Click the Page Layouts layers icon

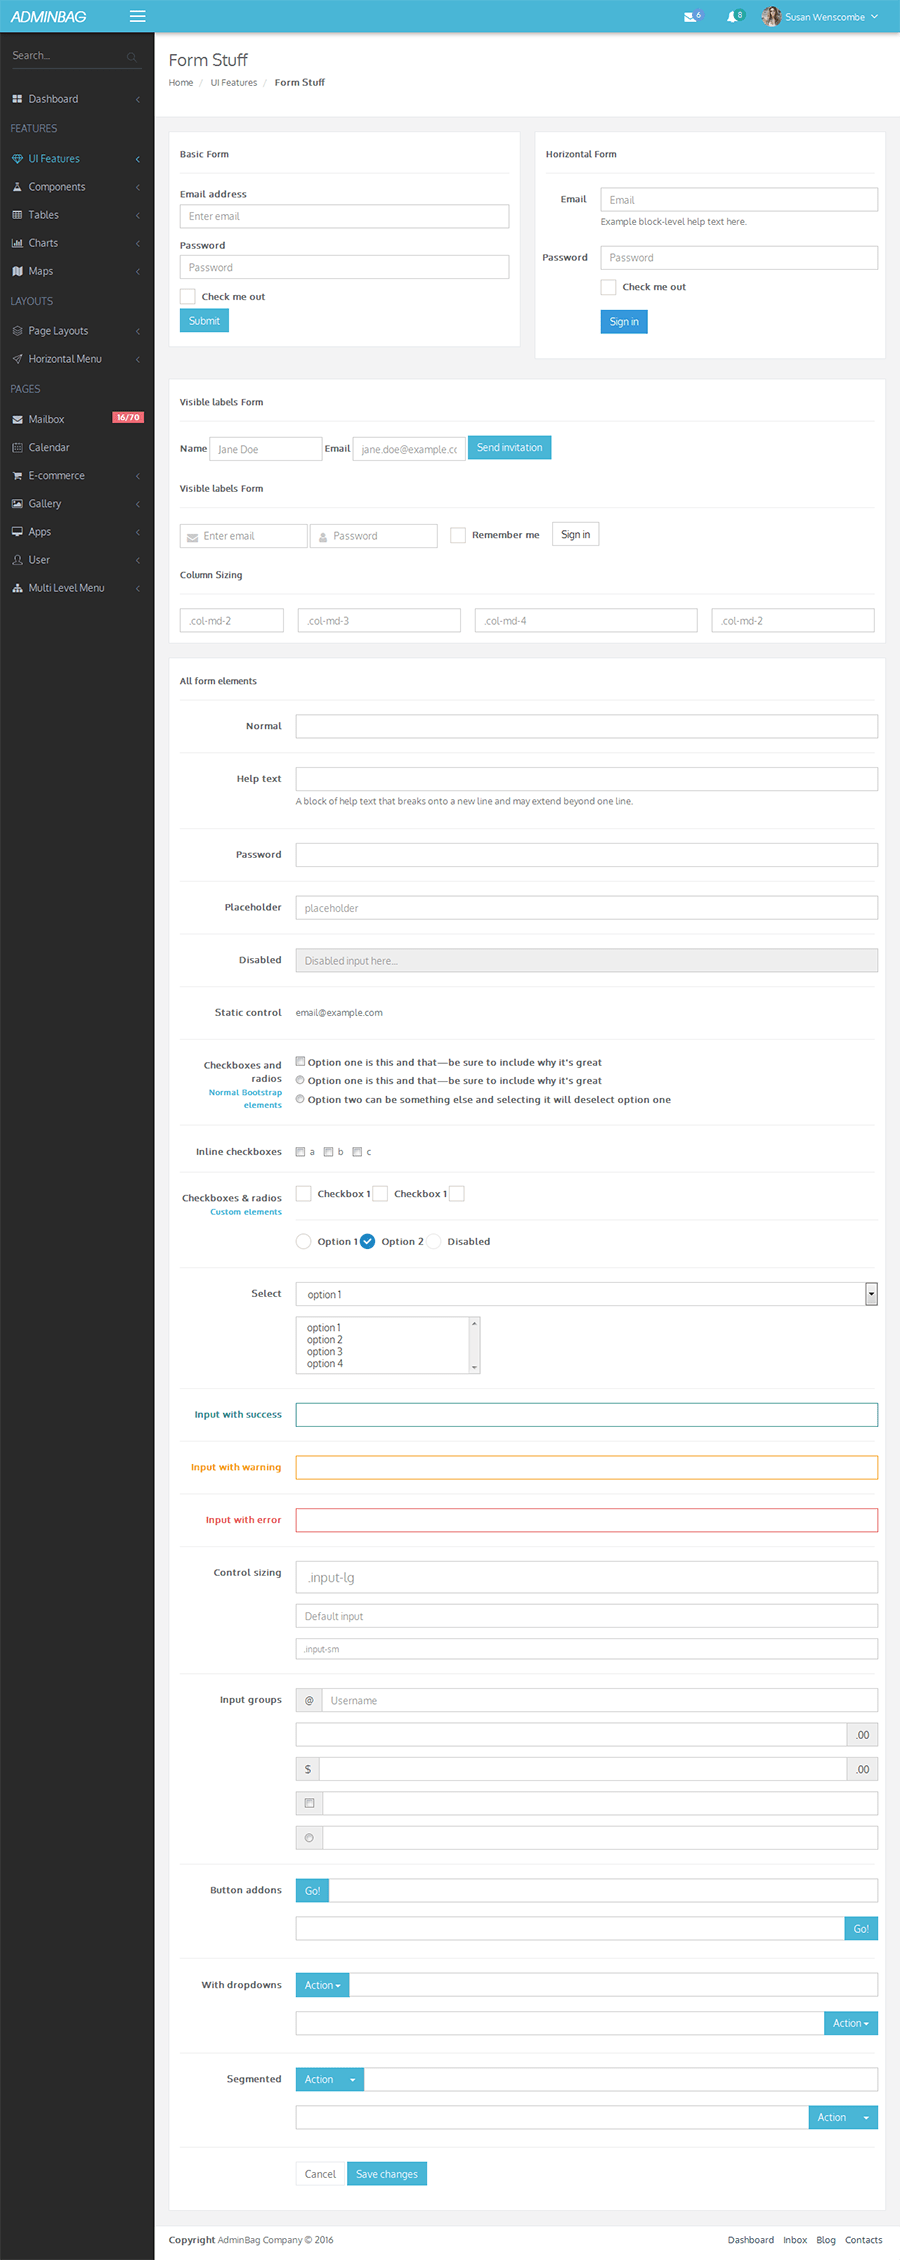tap(17, 331)
